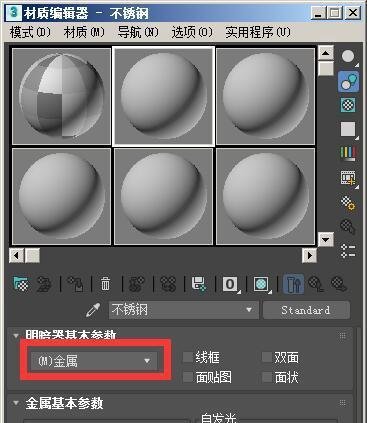Select the highlighted top-middle sample slot

(163, 96)
